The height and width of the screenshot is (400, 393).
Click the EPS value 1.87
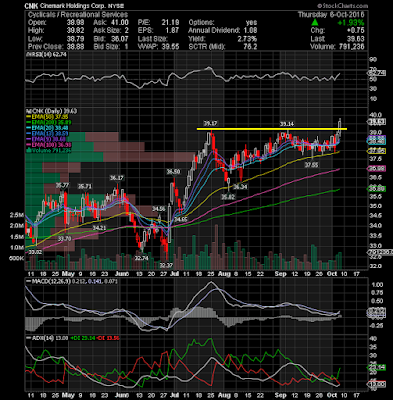(x=173, y=30)
